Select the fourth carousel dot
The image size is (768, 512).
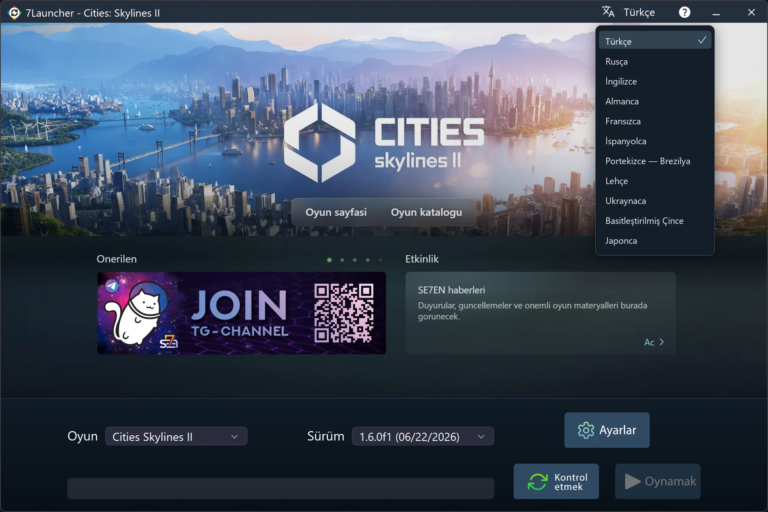367,260
